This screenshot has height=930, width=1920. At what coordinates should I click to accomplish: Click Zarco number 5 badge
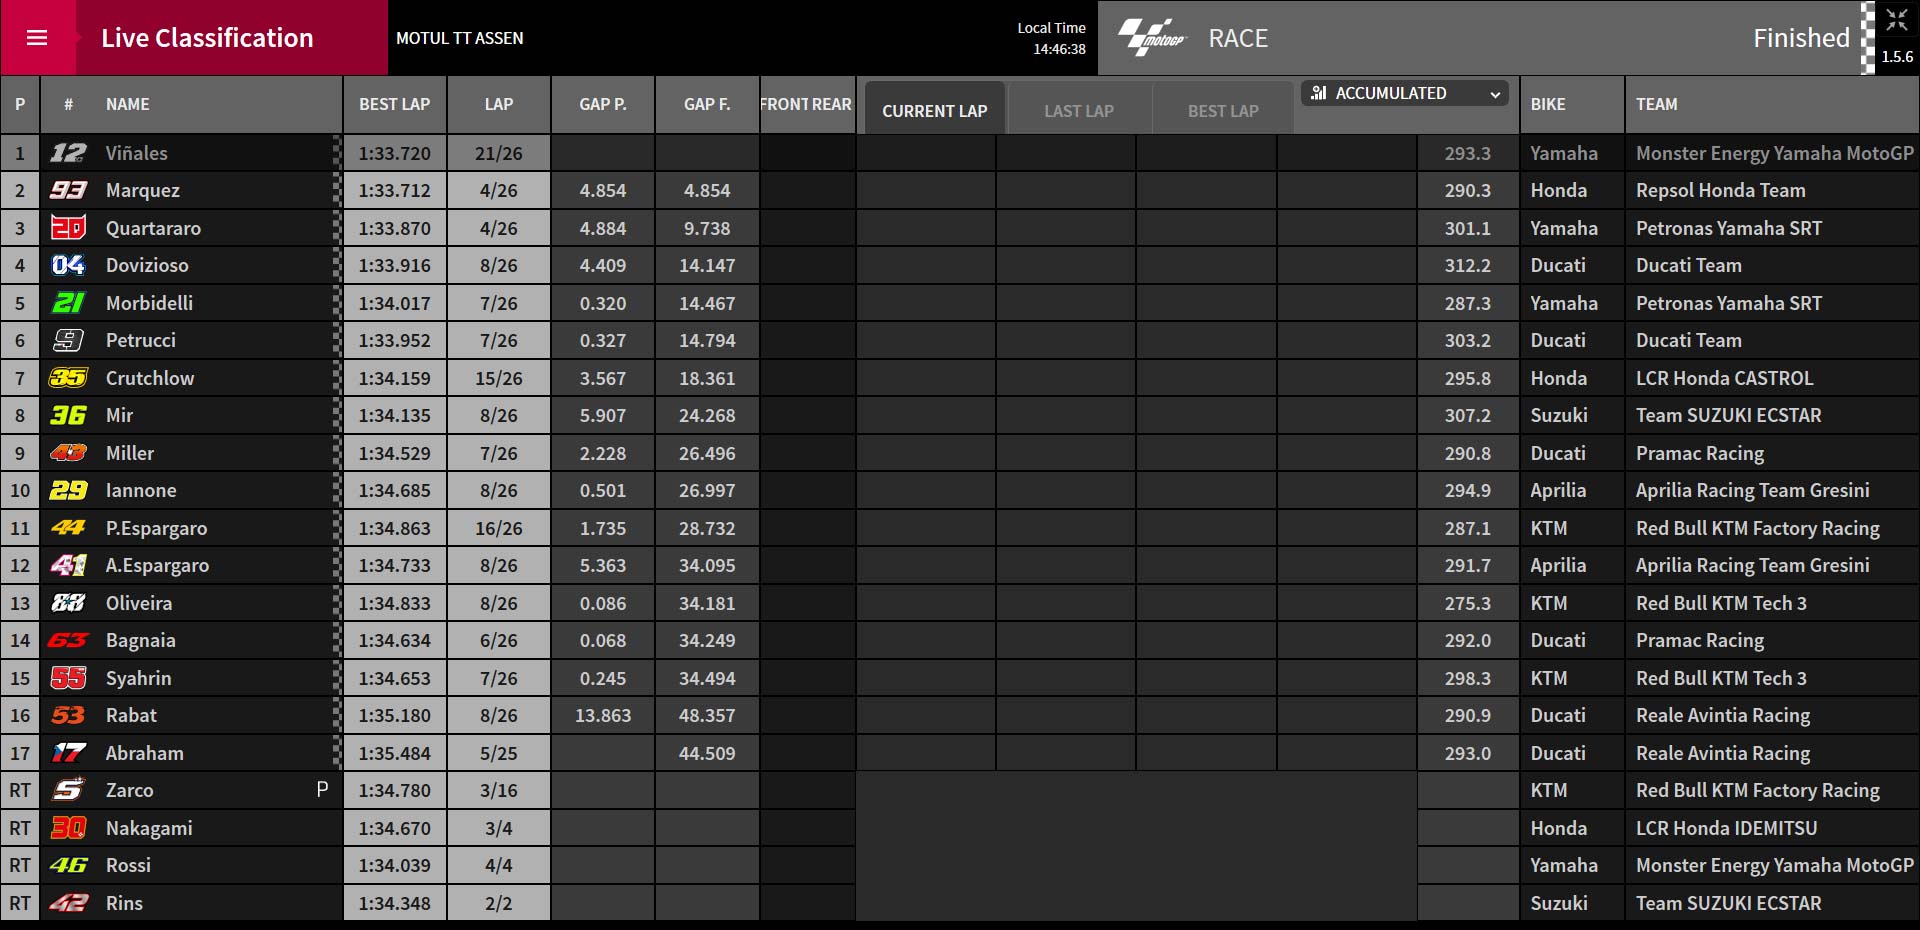tap(68, 790)
